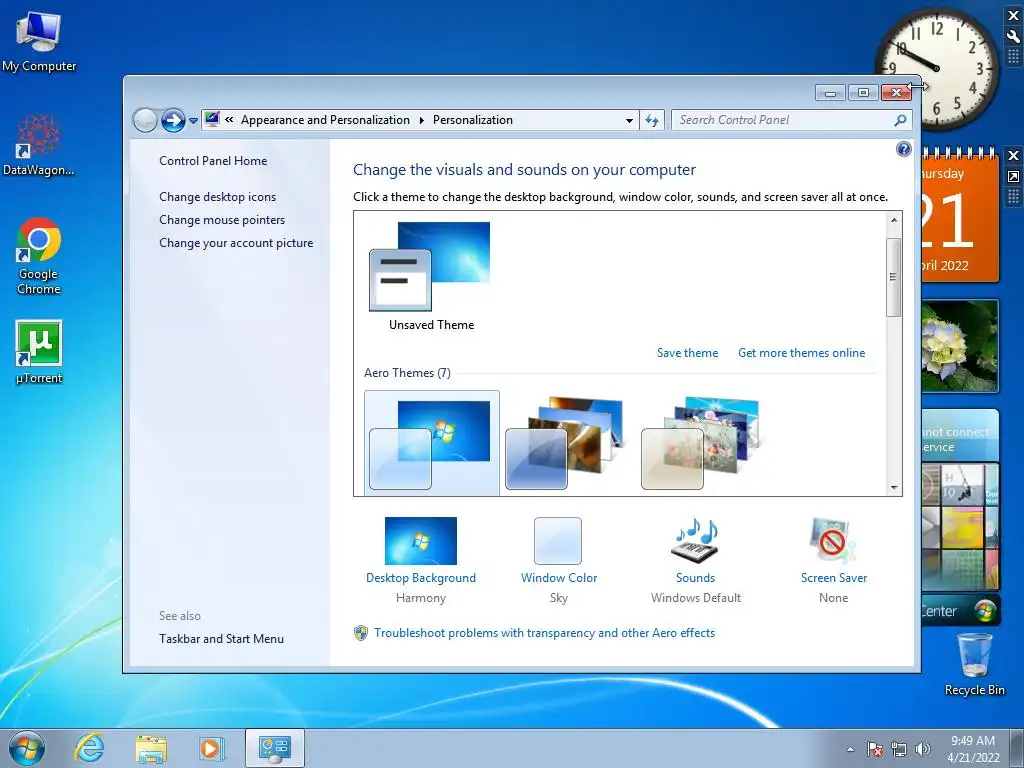
Task: Open Control Panel Home
Action: (x=213, y=161)
